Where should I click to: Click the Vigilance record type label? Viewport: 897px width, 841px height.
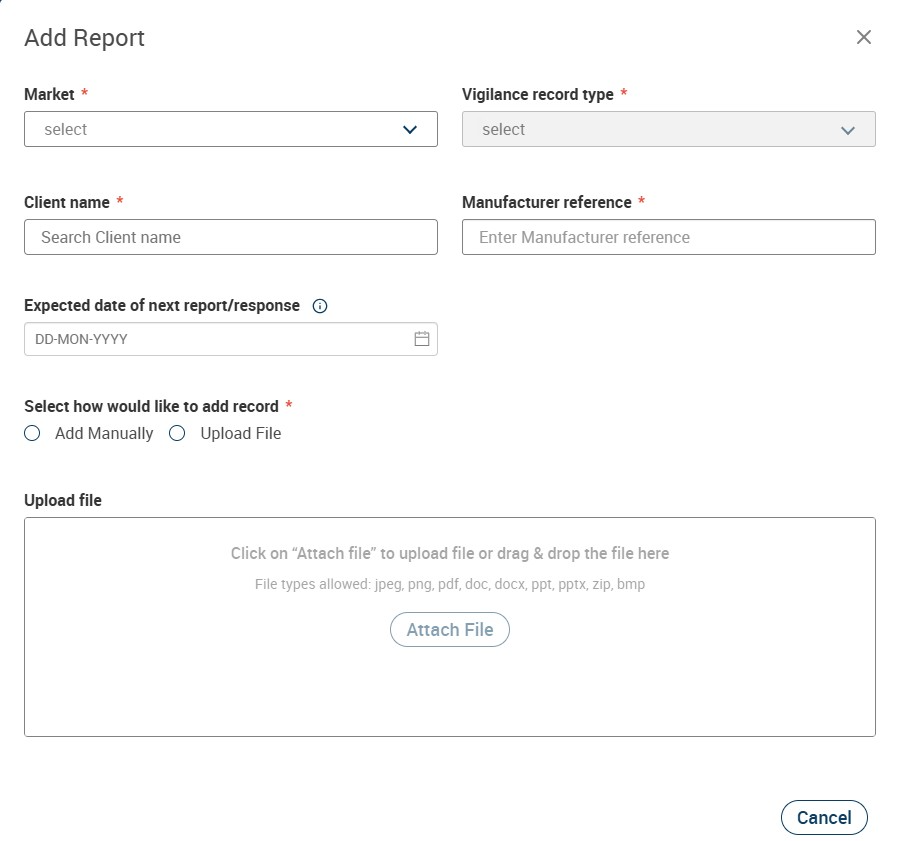pyautogui.click(x=538, y=94)
